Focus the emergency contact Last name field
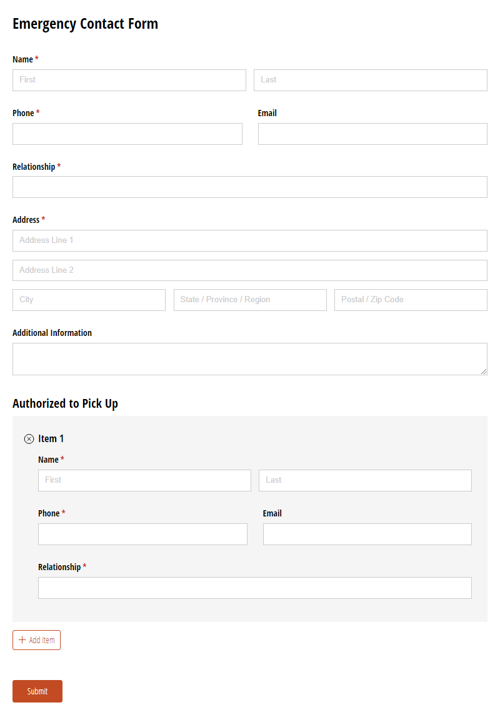 (x=371, y=80)
